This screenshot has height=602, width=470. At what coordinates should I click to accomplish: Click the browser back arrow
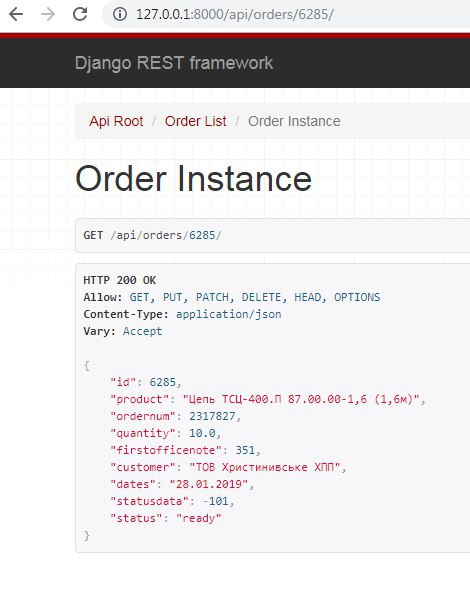click(16, 15)
